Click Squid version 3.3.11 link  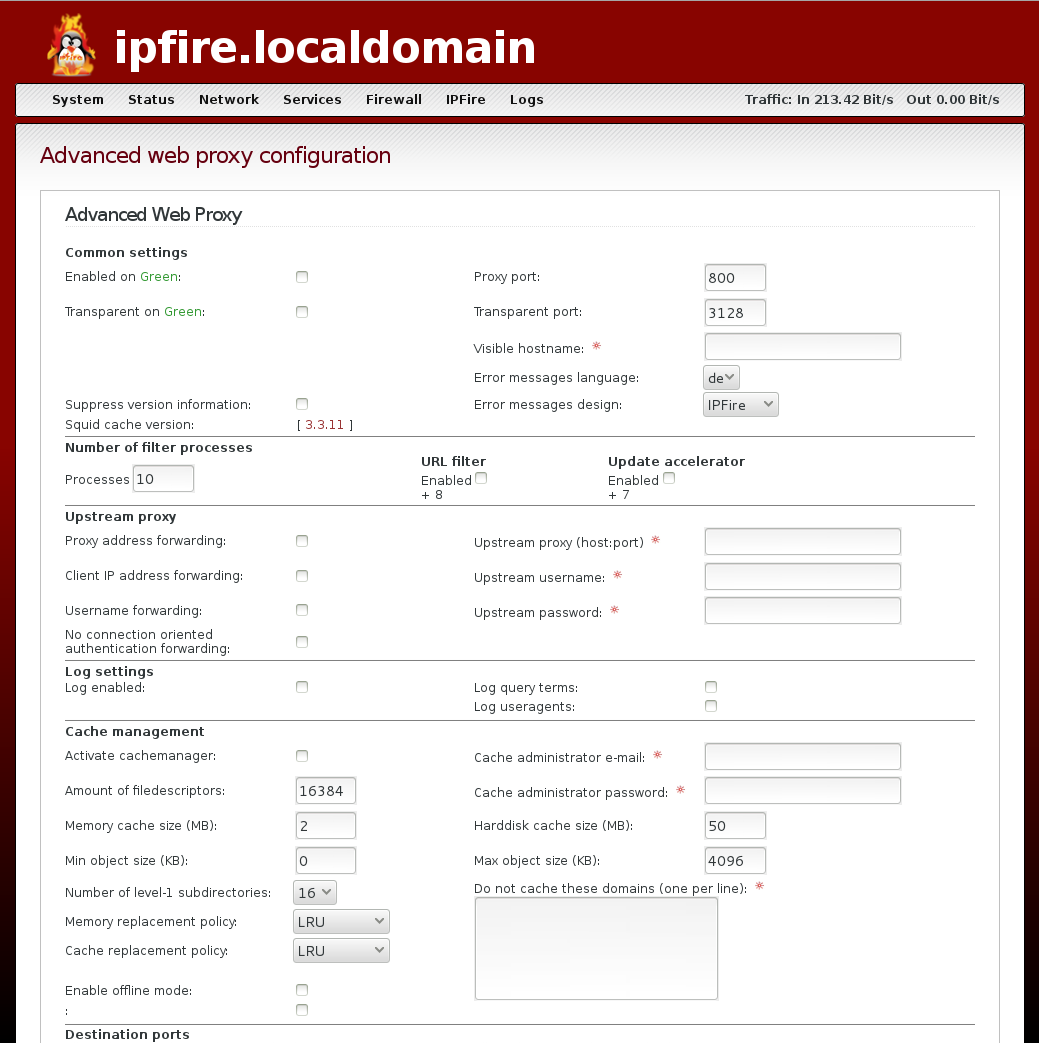coord(325,424)
